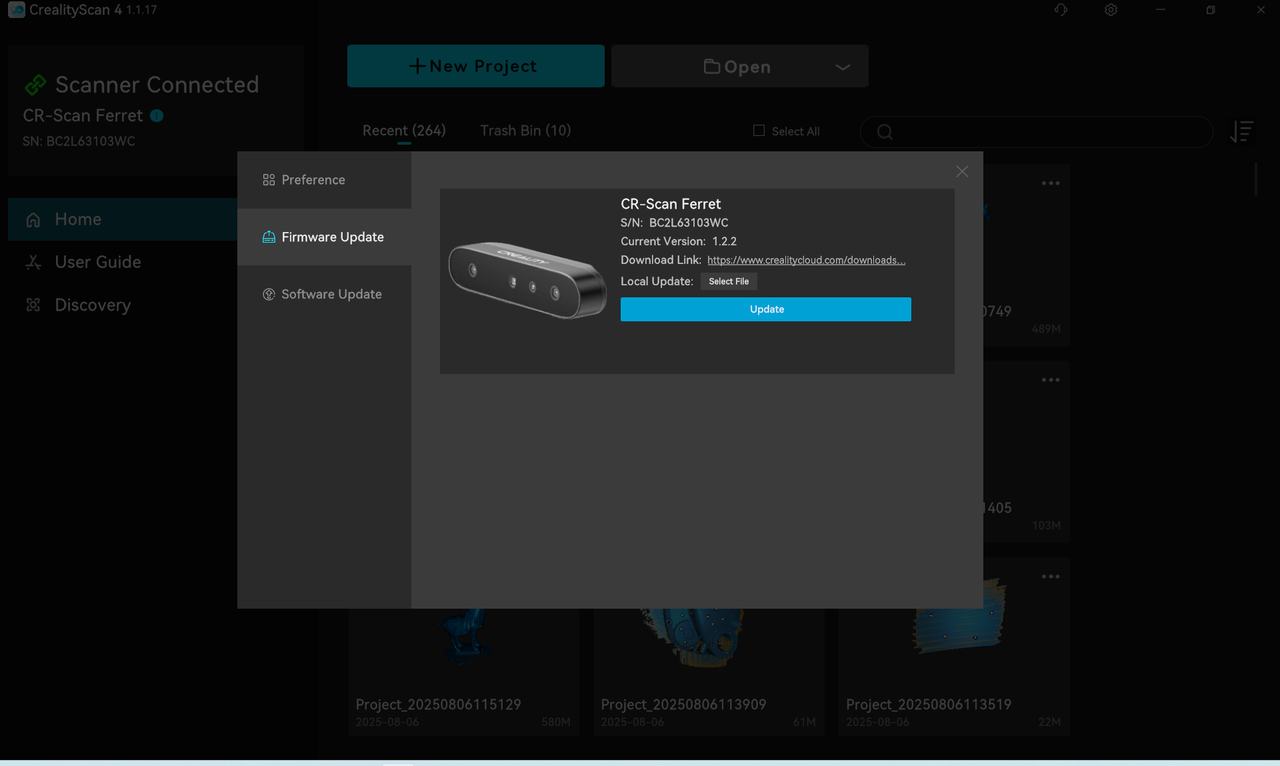The width and height of the screenshot is (1280, 766).
Task: Open settings via the gear icon
Action: tap(1111, 10)
